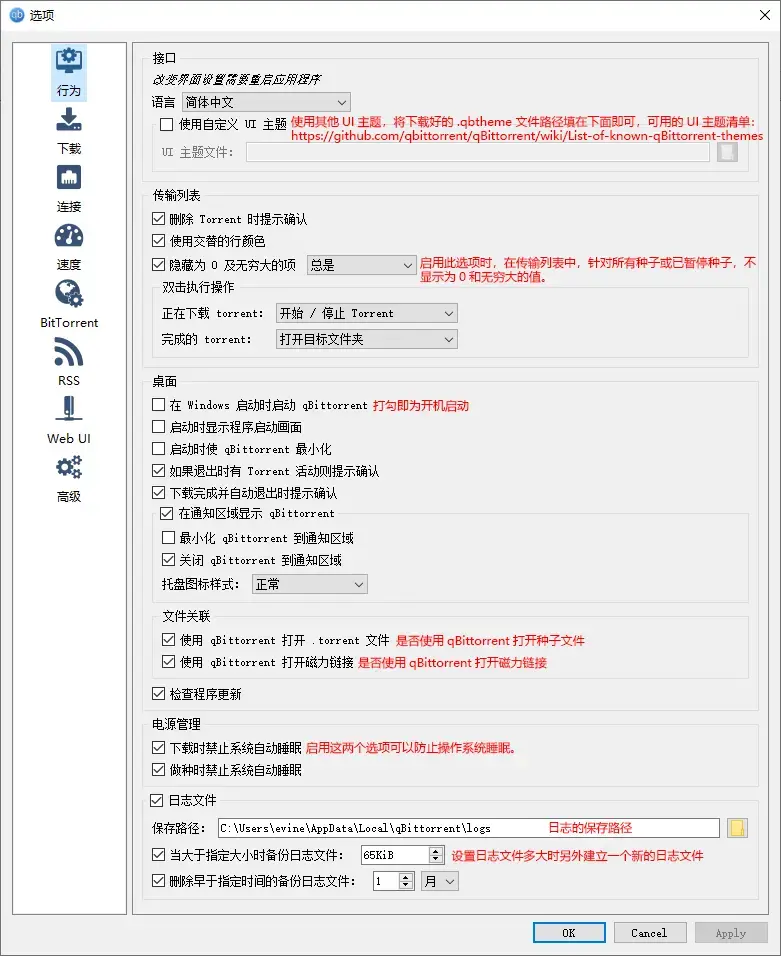
Task: Open the 月 time unit dropdown
Action: [440, 881]
